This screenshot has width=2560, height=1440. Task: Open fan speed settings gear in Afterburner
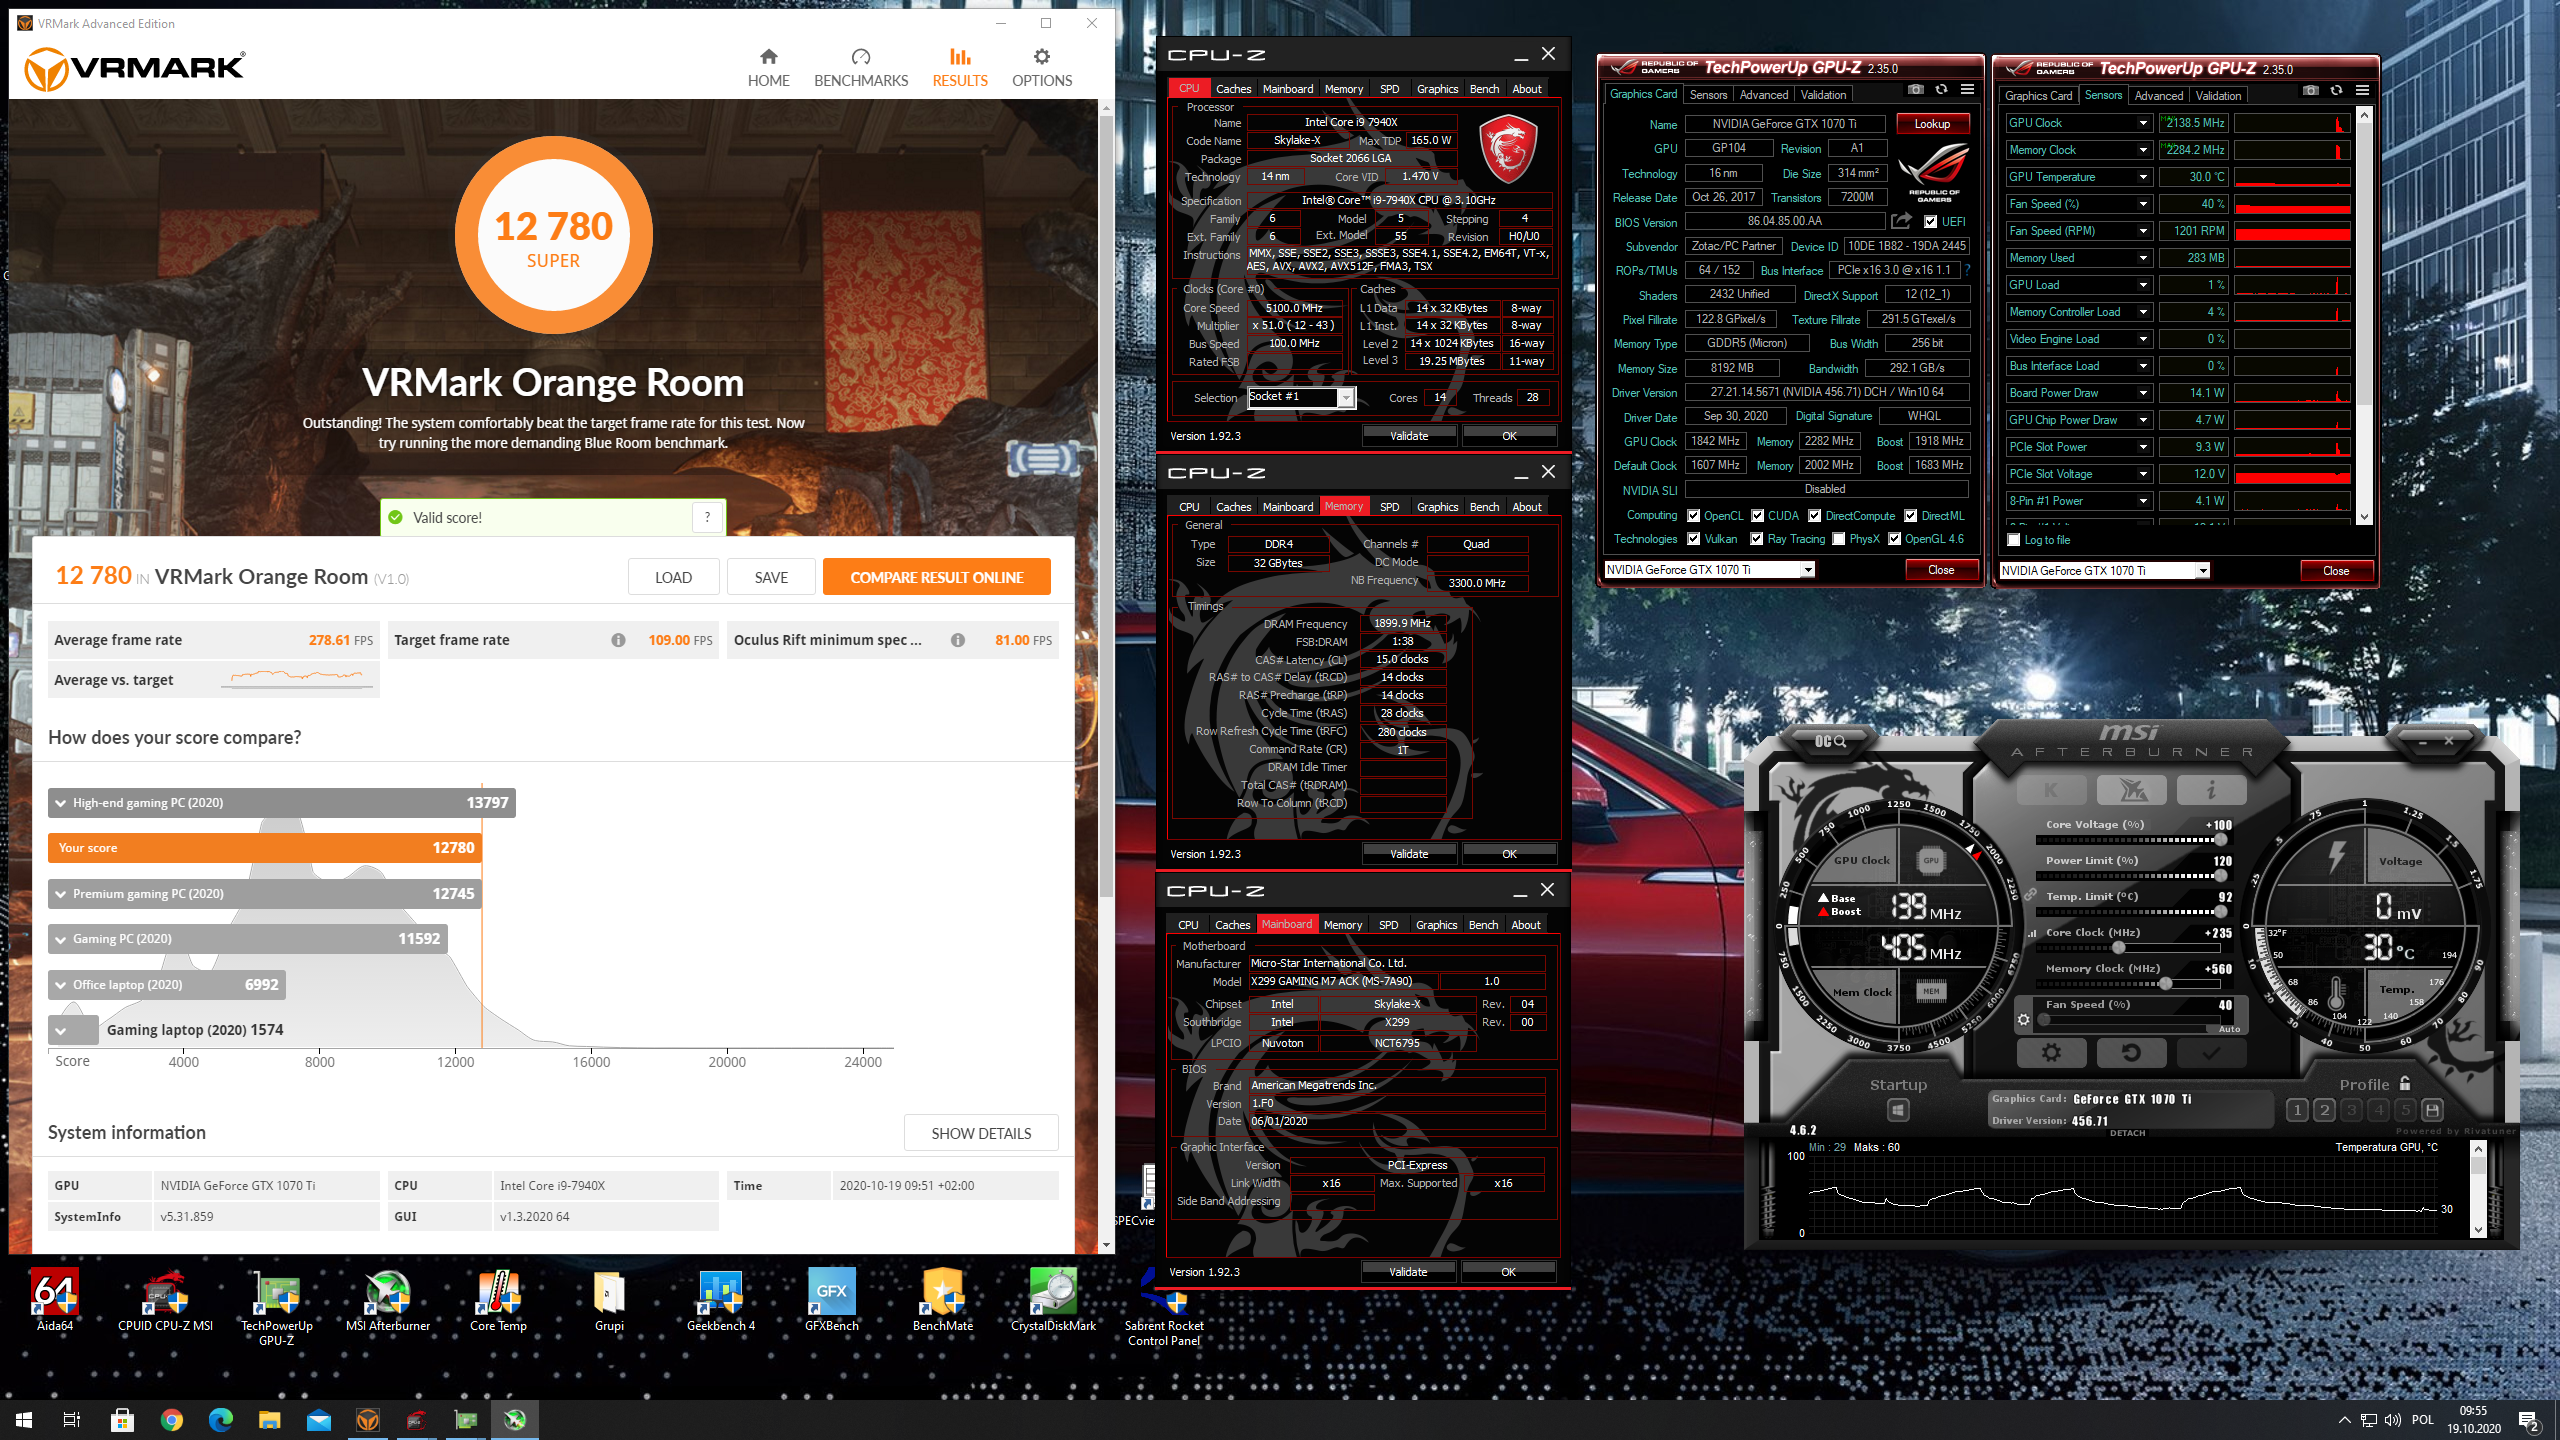click(x=2024, y=1020)
